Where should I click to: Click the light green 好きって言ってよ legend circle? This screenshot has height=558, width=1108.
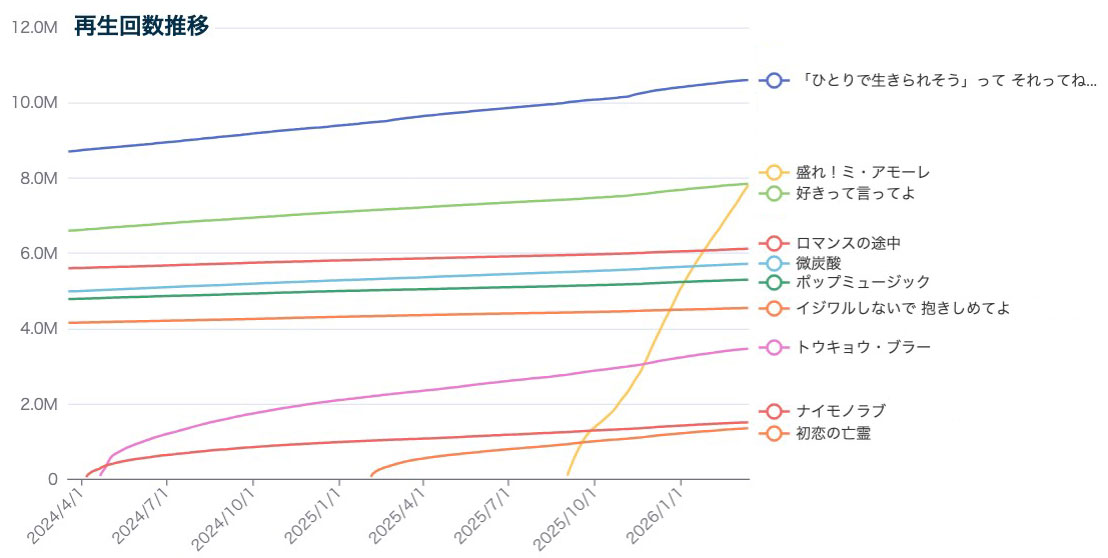coord(773,193)
